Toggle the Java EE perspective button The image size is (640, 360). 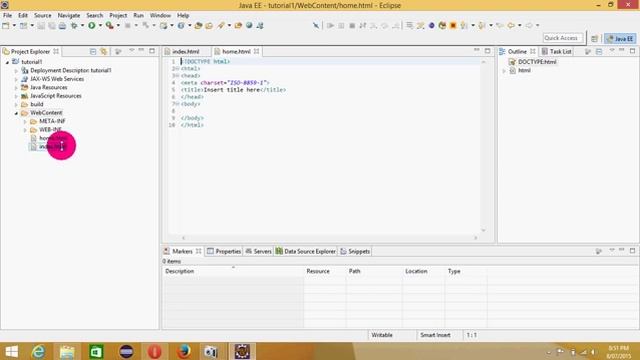pos(620,38)
